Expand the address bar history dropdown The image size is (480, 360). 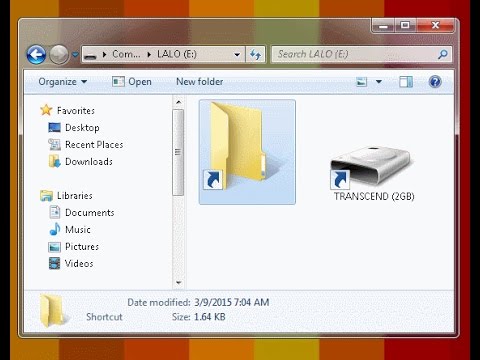point(237,54)
